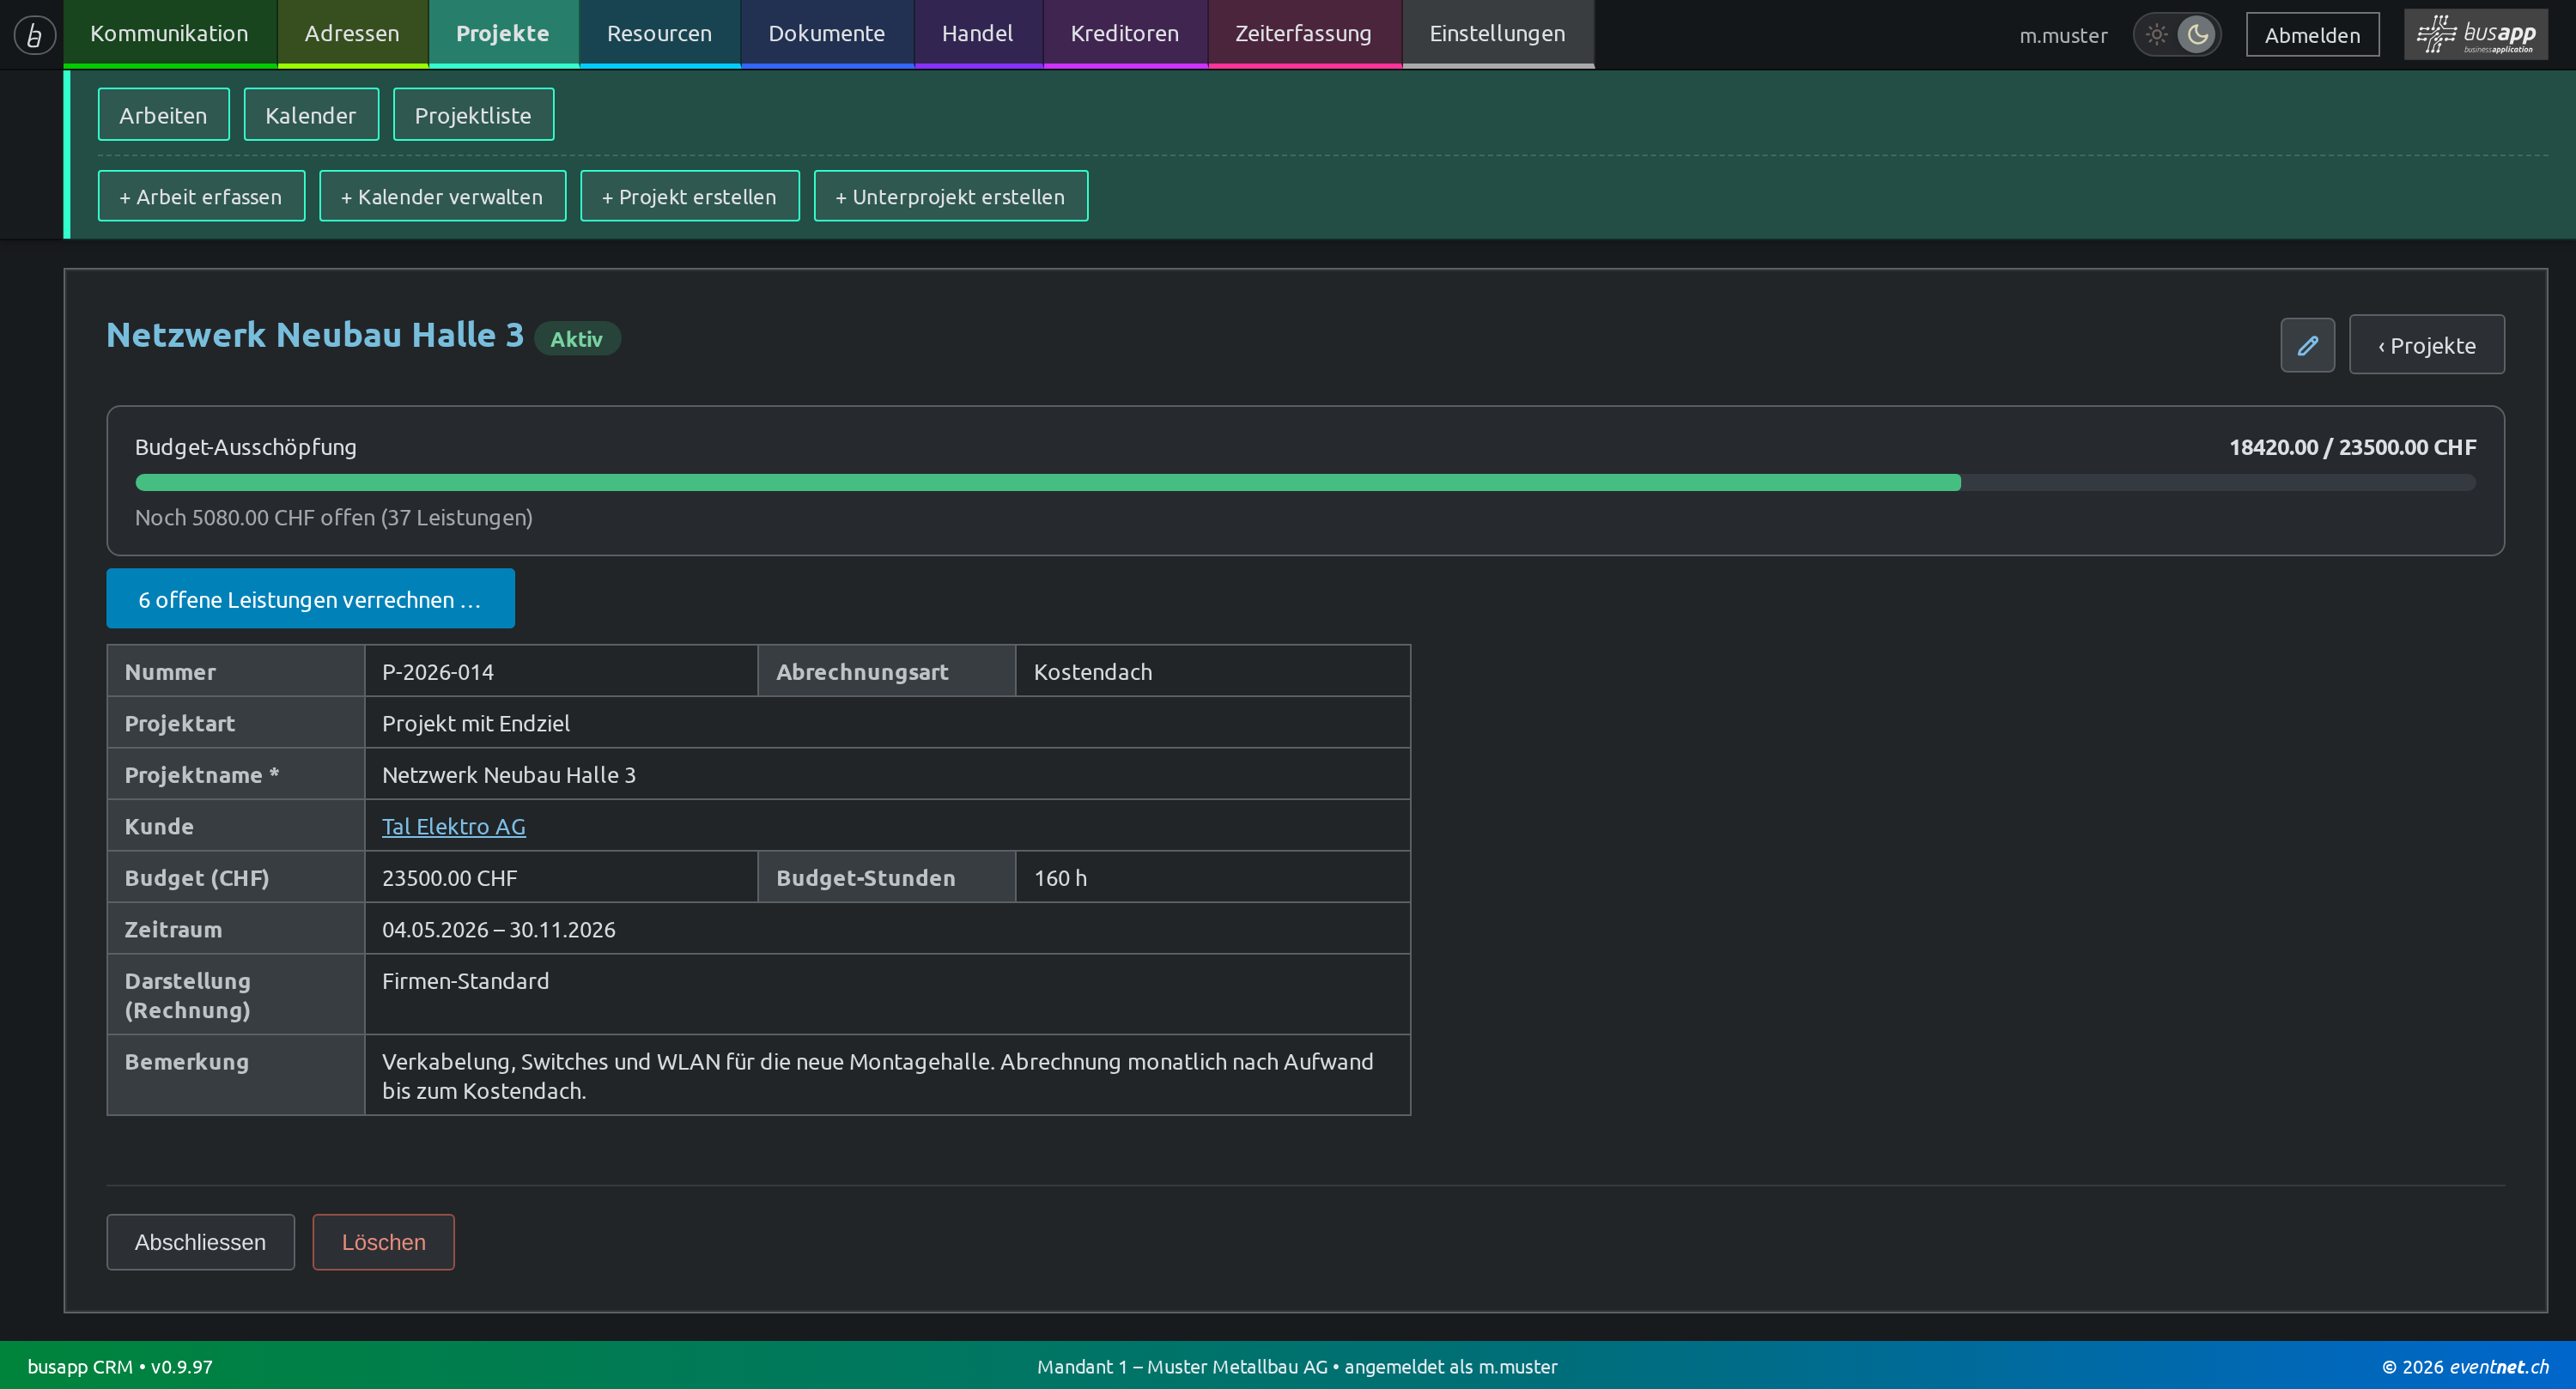Click the pencil edit project icon
Viewport: 2576px width, 1389px height.
(x=2307, y=345)
